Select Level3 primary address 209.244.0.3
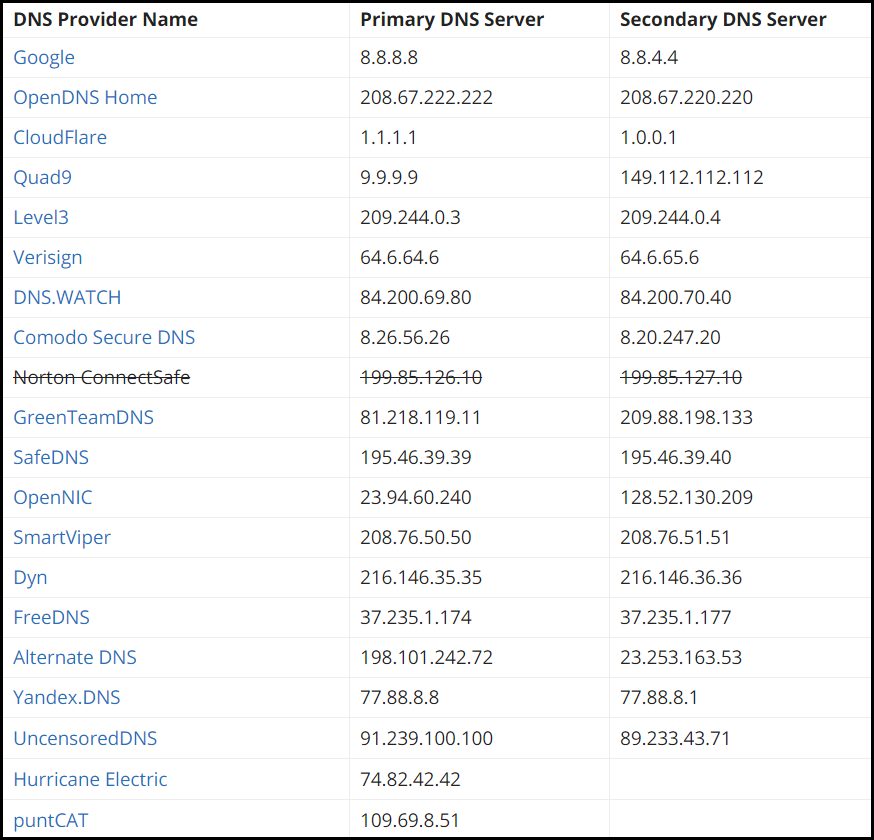This screenshot has width=874, height=840. tap(410, 217)
